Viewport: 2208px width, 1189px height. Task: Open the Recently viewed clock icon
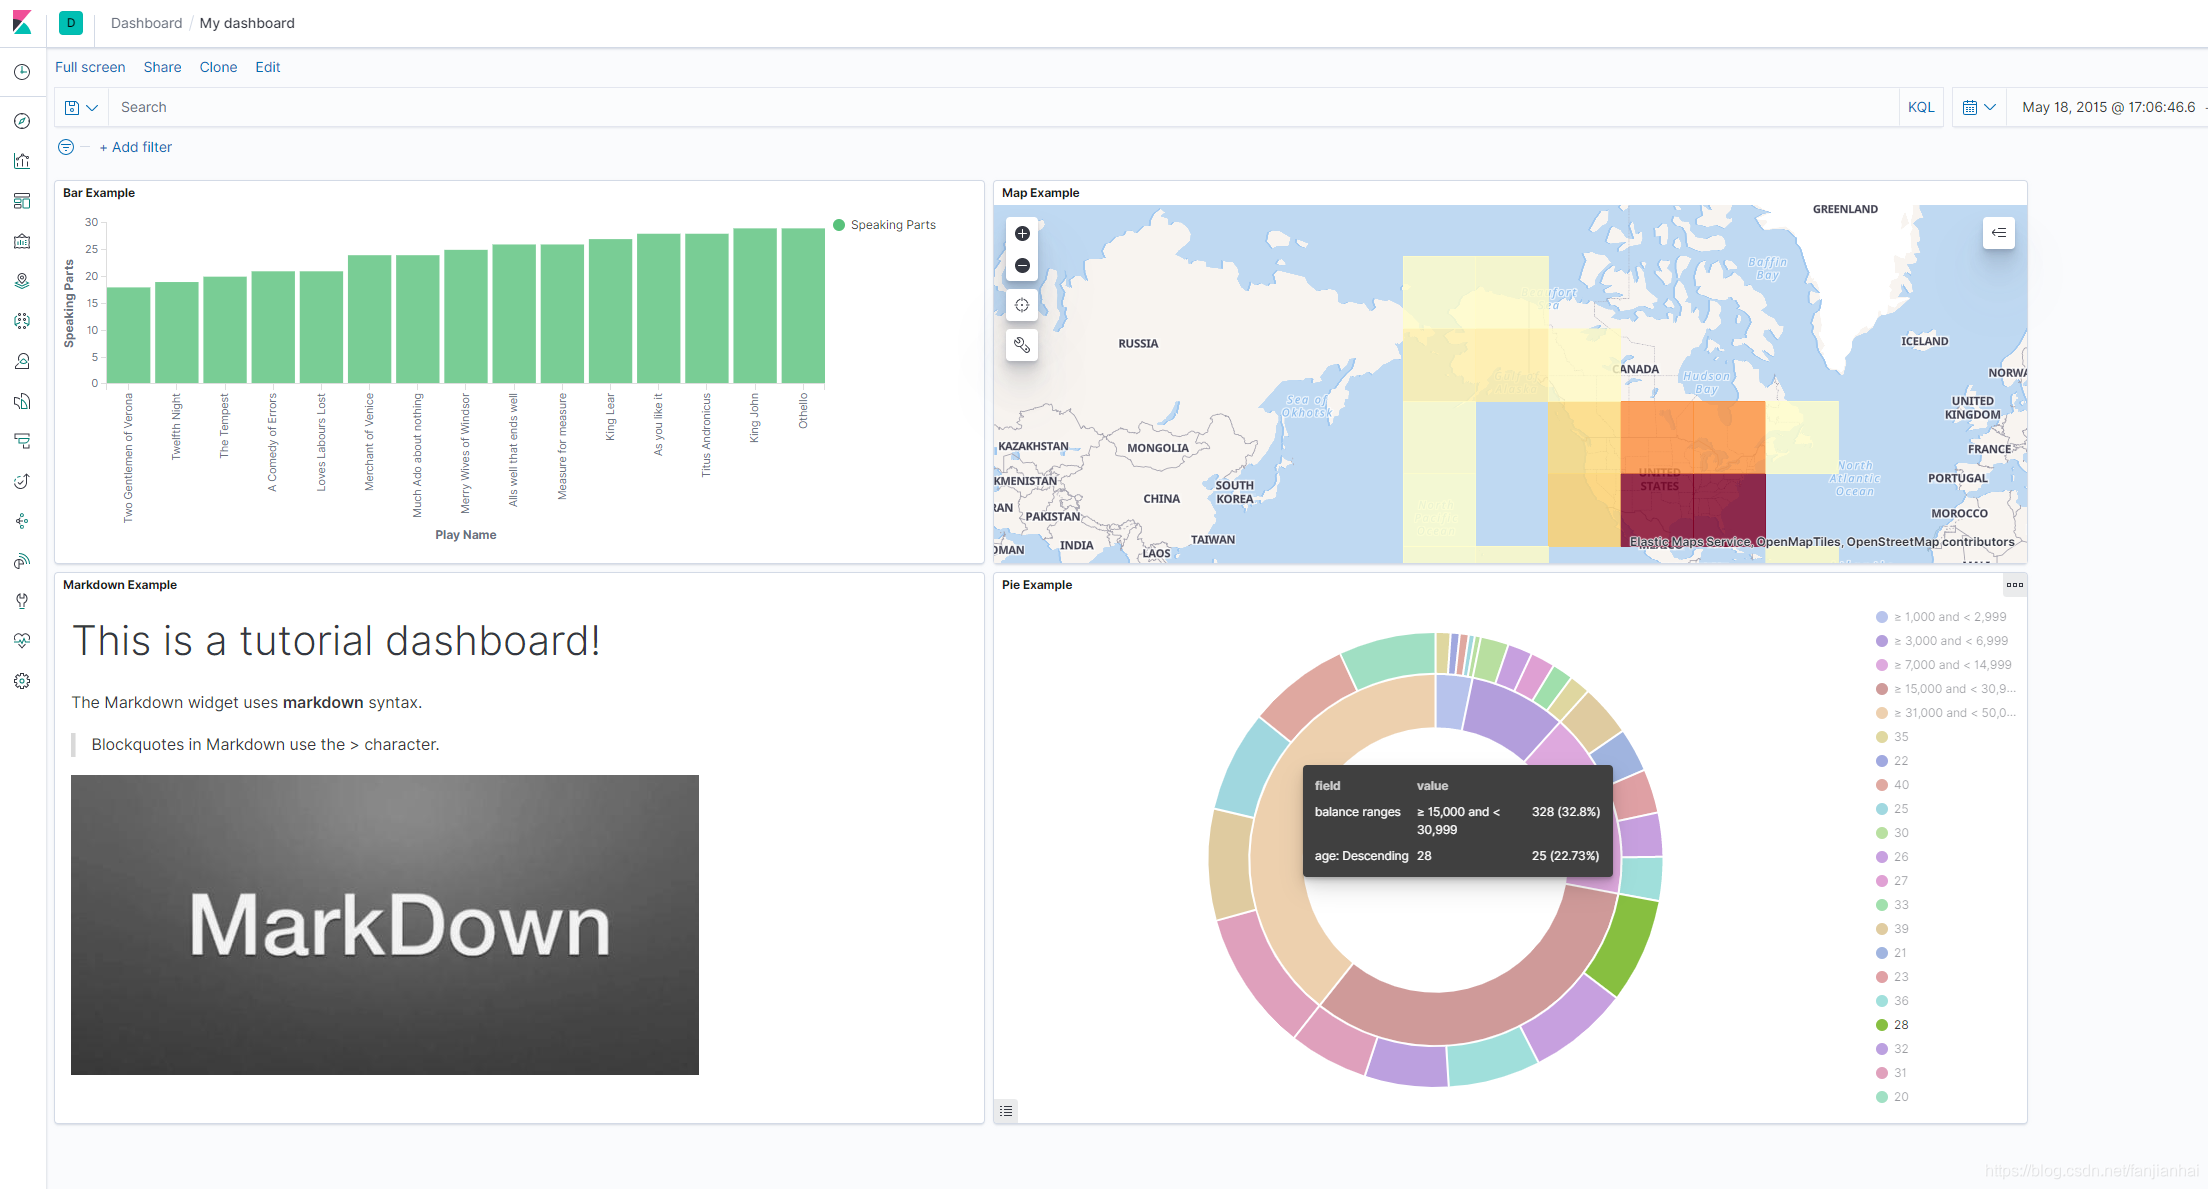click(x=22, y=72)
